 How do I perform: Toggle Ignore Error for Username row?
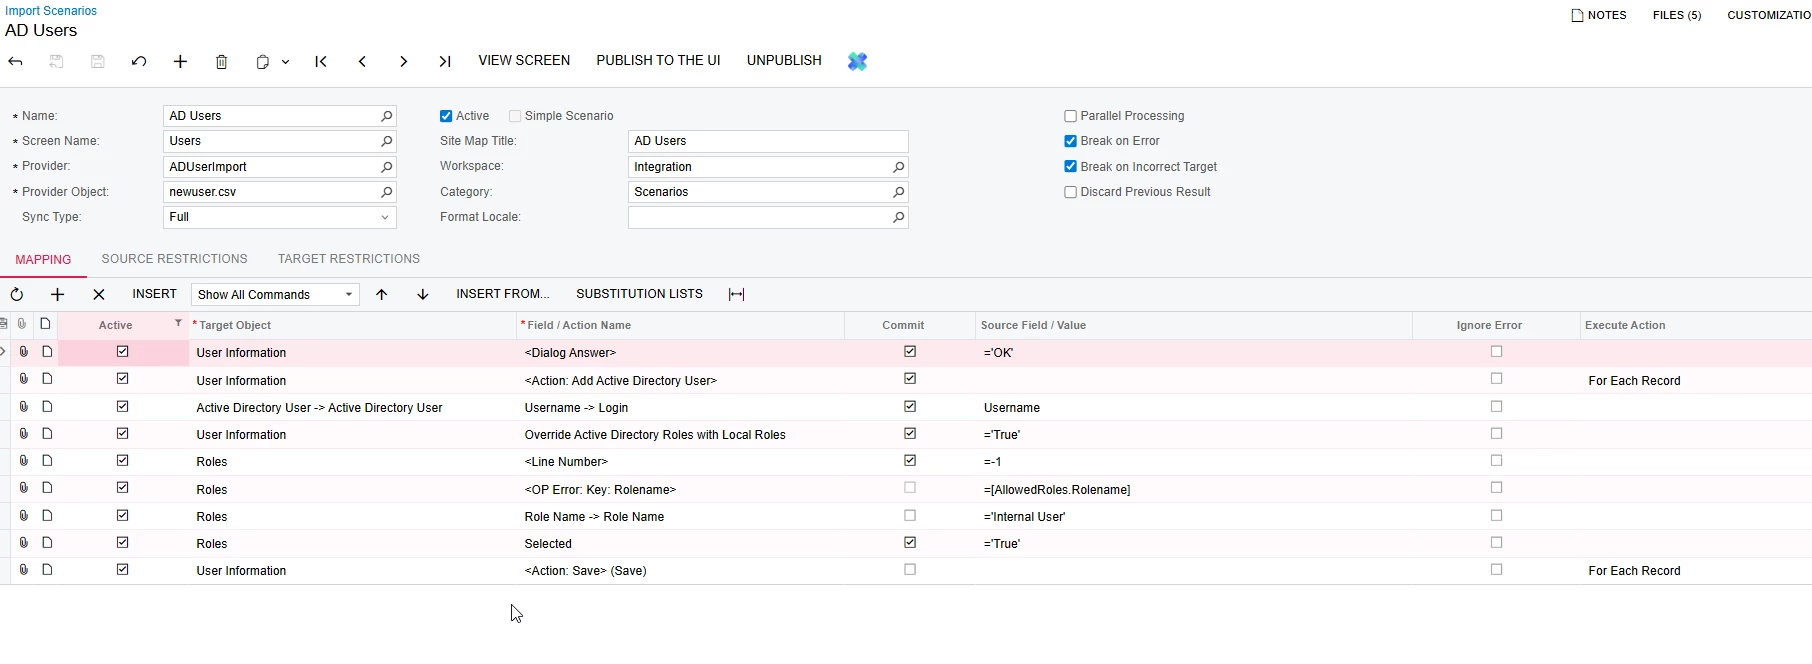click(x=1496, y=406)
